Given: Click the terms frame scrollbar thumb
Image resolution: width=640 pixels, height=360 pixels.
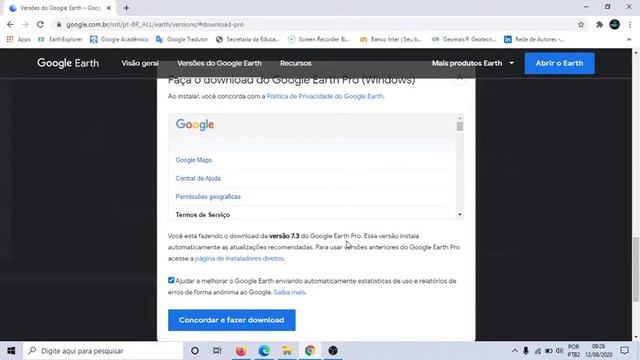Looking at the screenshot, I should coord(460,126).
